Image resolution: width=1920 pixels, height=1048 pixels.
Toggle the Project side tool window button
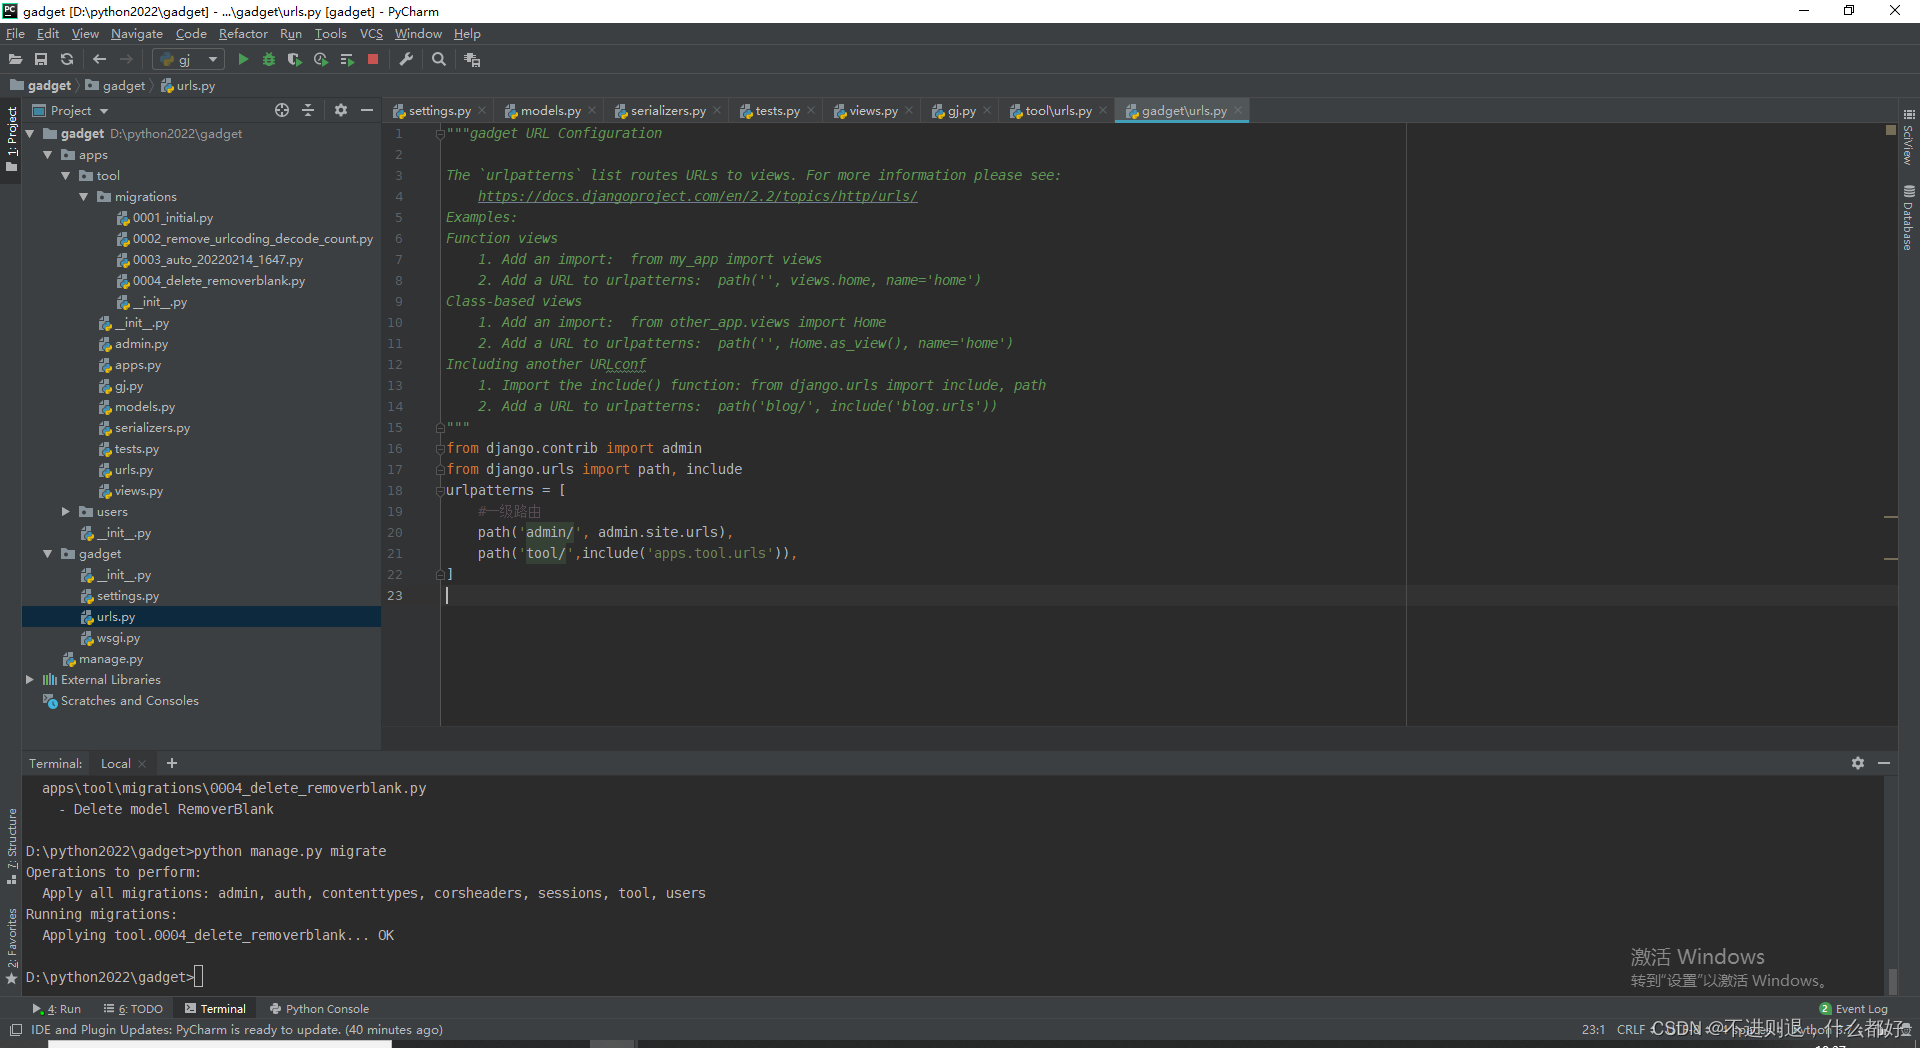pyautogui.click(x=12, y=138)
